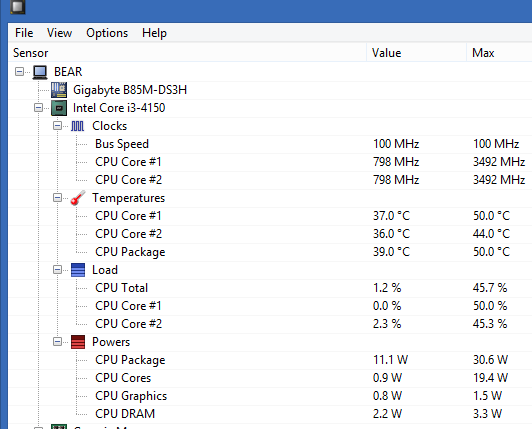The height and width of the screenshot is (429, 532).
Task: Click the 0.8 W graphics power value
Action: [x=387, y=396]
